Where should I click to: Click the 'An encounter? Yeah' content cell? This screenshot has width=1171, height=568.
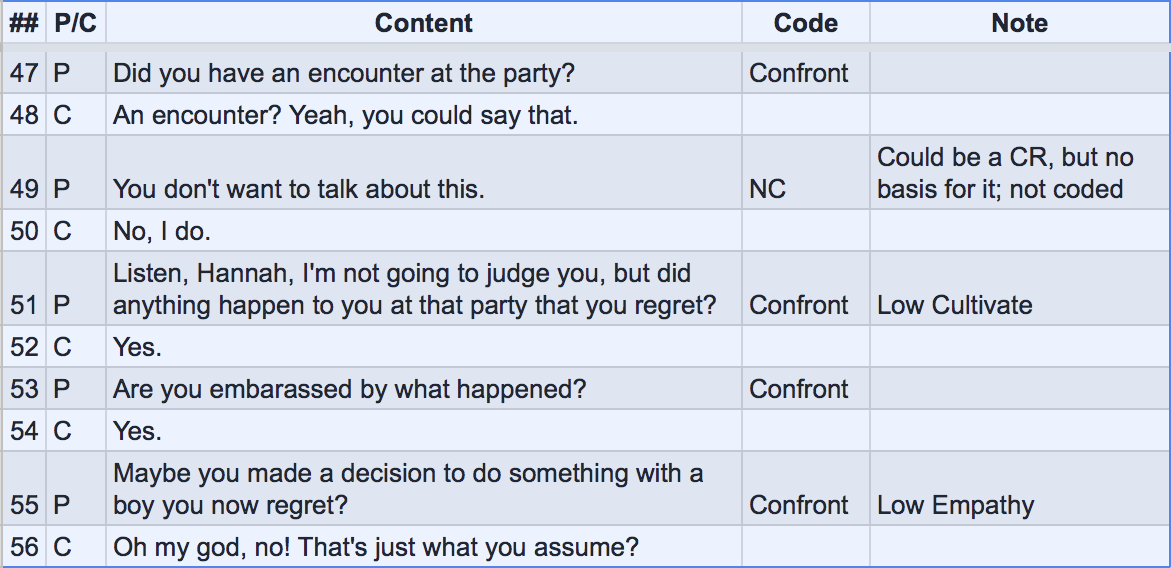click(345, 115)
